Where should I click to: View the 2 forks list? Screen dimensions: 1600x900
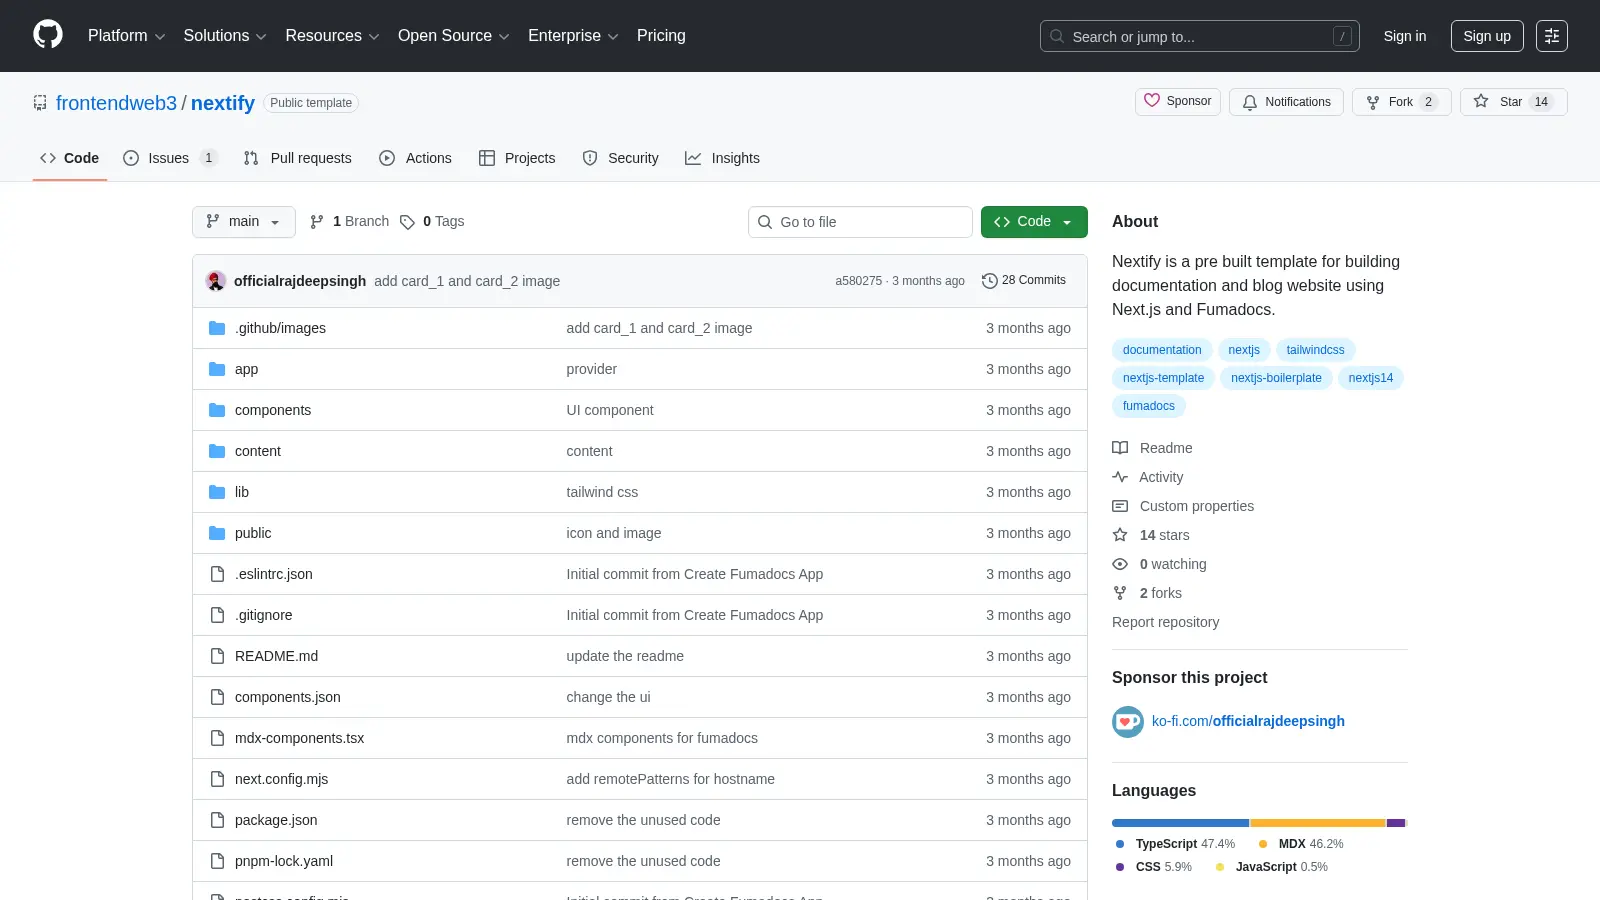1147,593
